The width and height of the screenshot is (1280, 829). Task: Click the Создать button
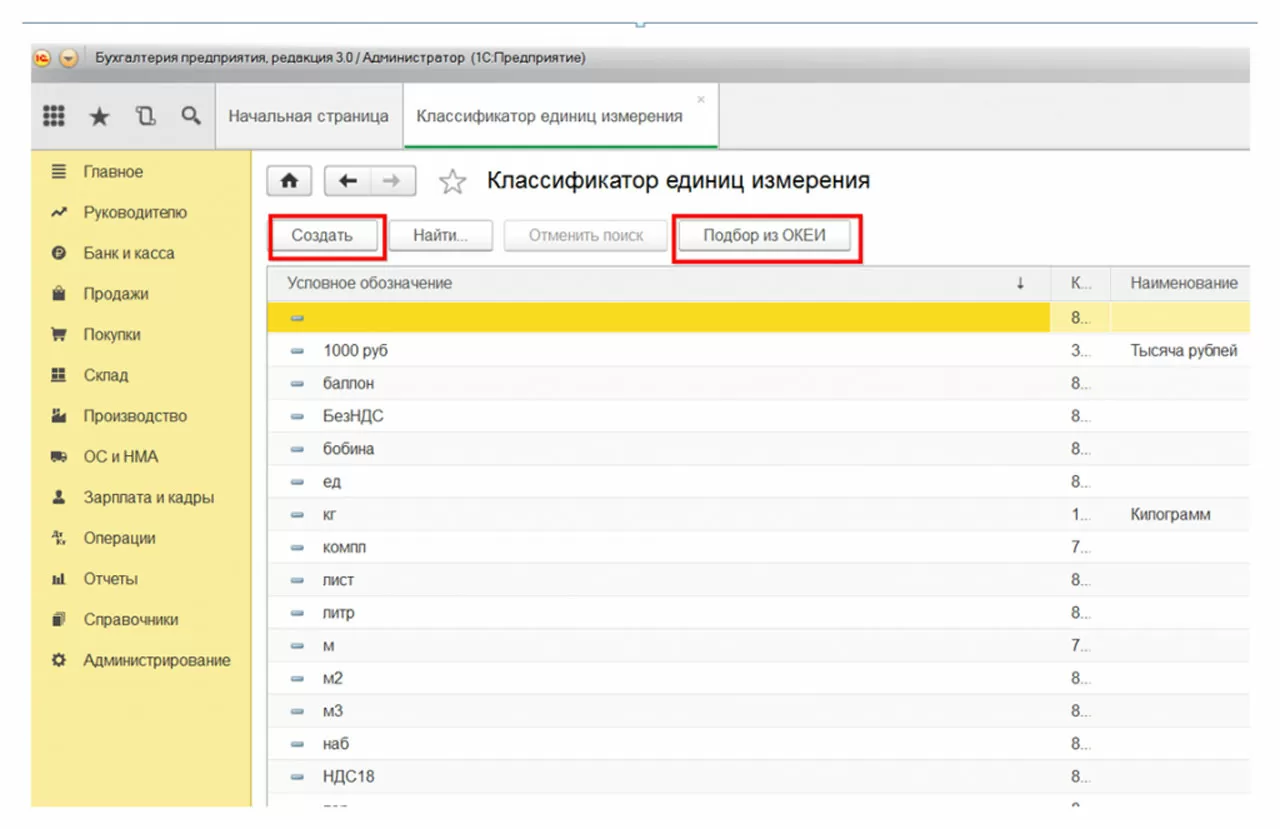pos(322,236)
